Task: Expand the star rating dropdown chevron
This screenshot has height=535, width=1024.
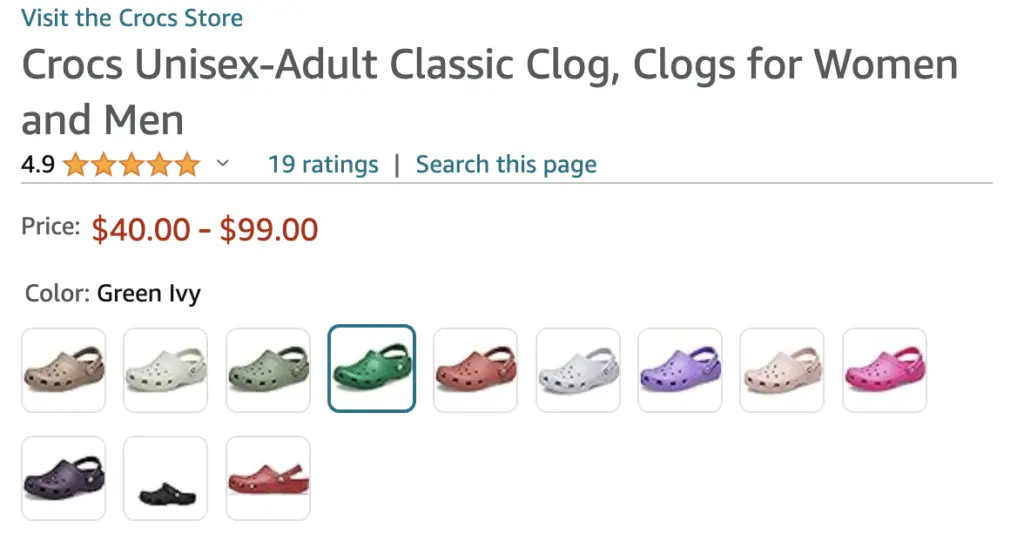Action: point(223,164)
